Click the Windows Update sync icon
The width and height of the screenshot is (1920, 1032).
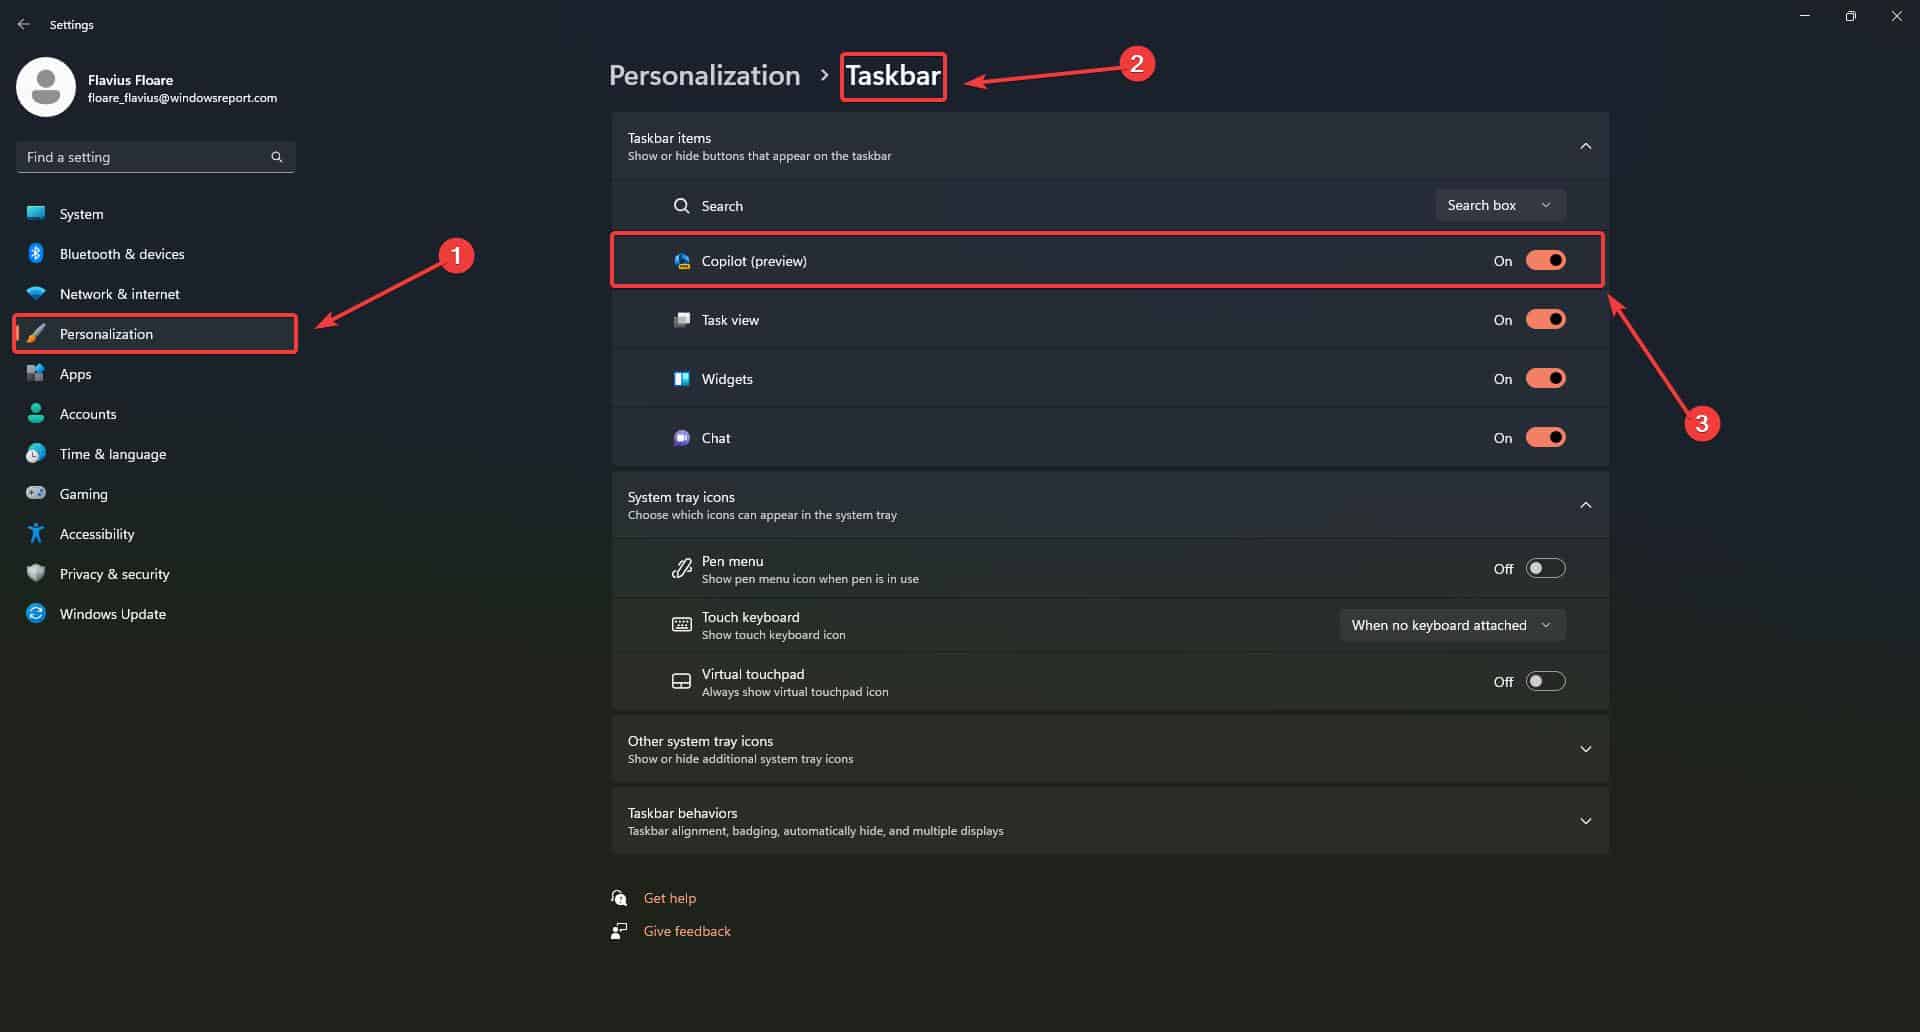(36, 613)
